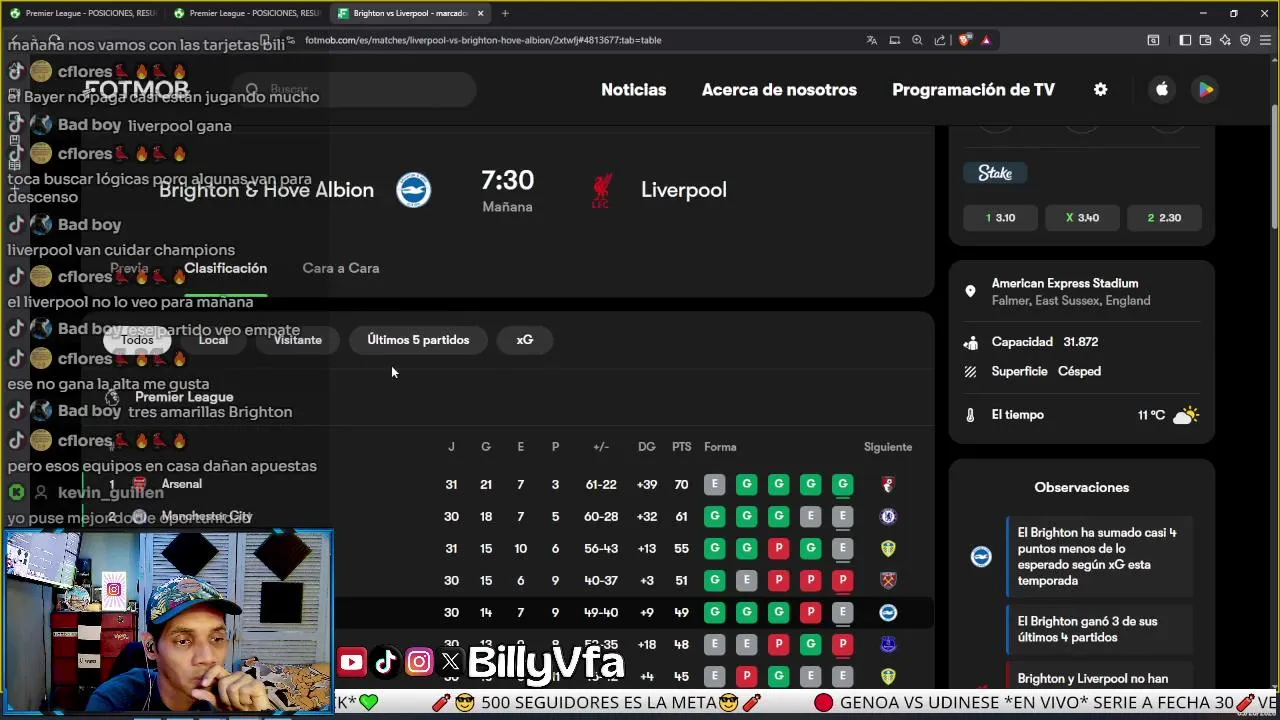Image resolution: width=1280 pixels, height=720 pixels.
Task: Click the Forma column header
Action: (720, 447)
